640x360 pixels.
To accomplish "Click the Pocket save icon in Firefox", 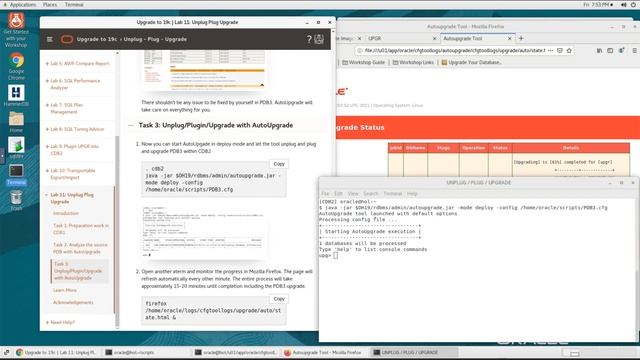I will [x=560, y=51].
